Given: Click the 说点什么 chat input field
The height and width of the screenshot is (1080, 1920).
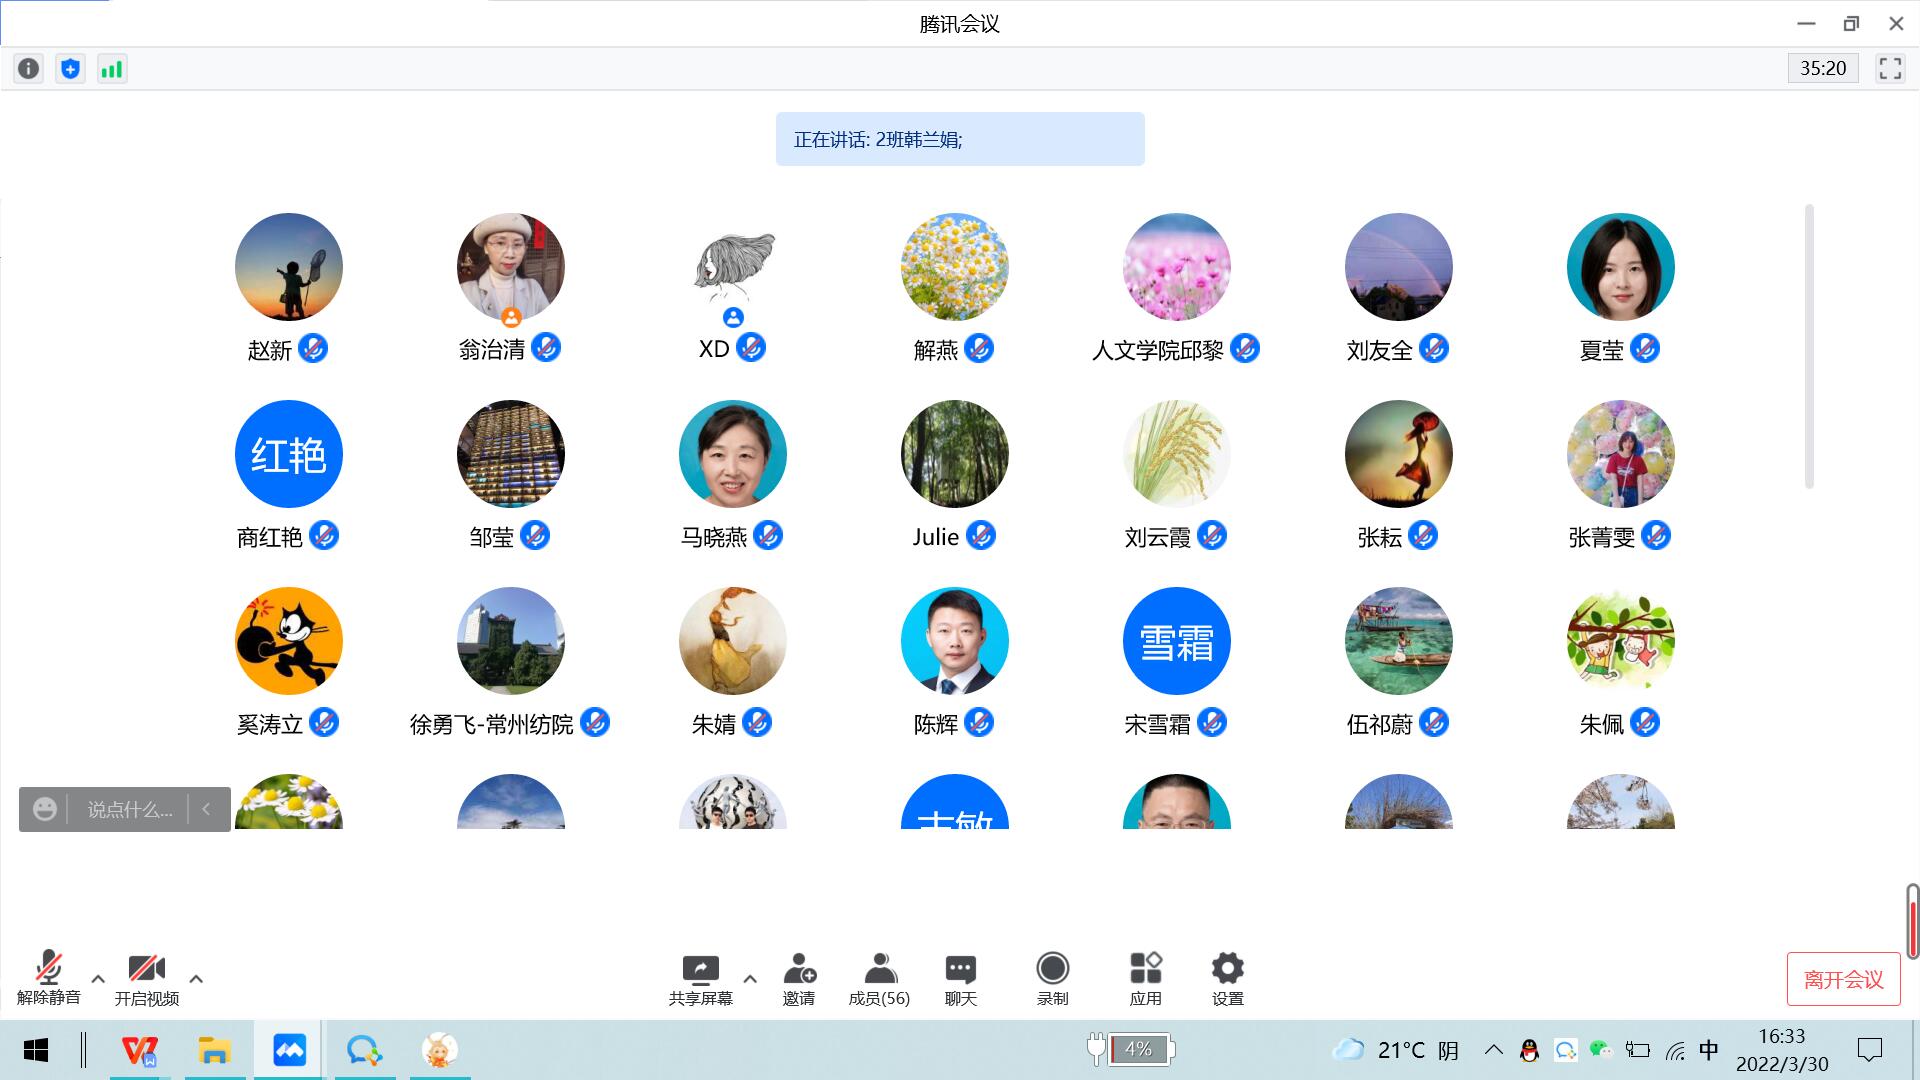Looking at the screenshot, I should coord(130,809).
